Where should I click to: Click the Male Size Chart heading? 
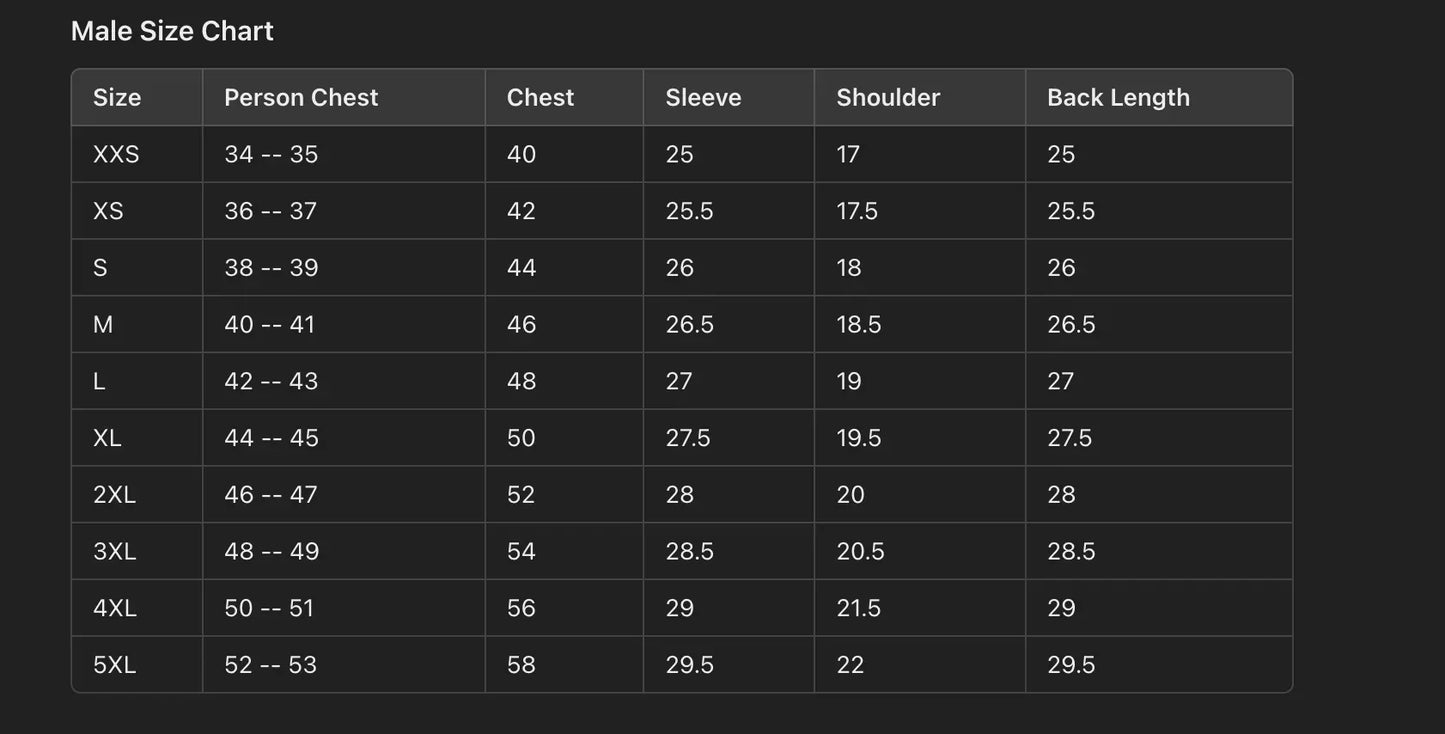172,31
